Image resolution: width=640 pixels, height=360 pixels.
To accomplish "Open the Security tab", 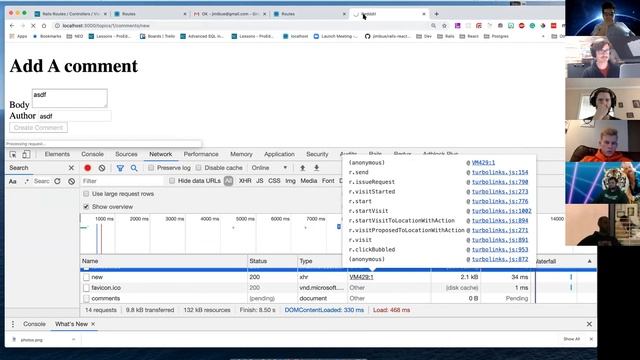I will (317, 154).
